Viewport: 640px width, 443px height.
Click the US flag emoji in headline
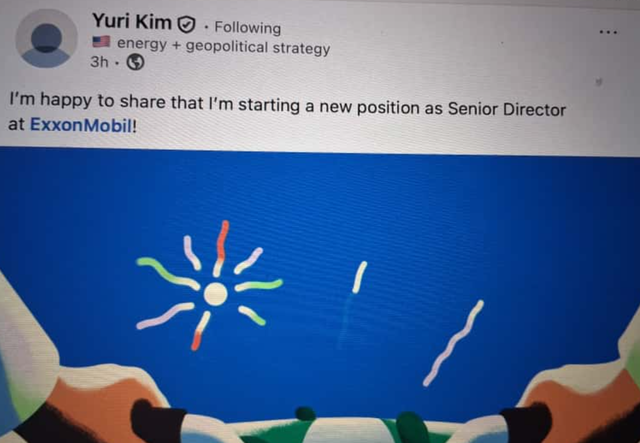tap(101, 42)
